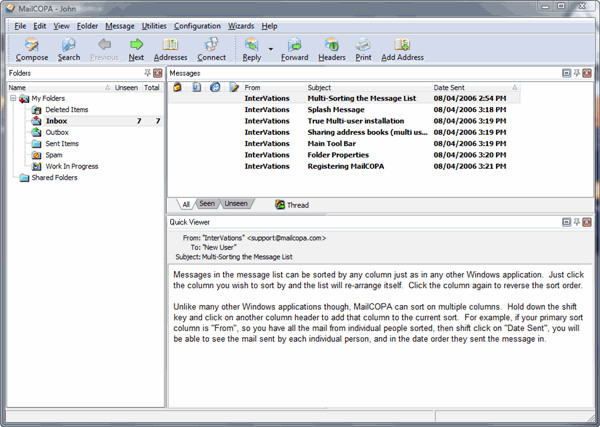Open the Edit menu
Screen dimensions: 600x427
39,26
